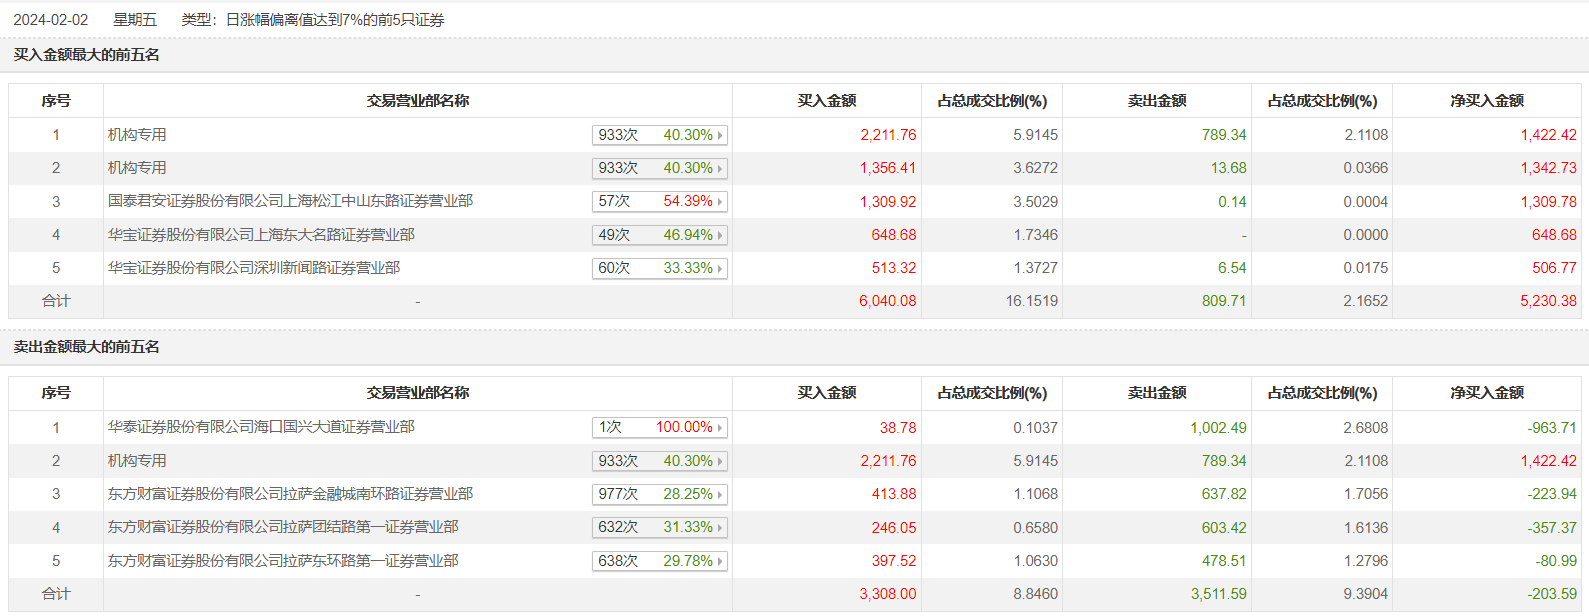Screen dimensions: 1589x616
Task: Open 华泰证券海口国兴大道证券营业部 link
Action: [x=261, y=427]
